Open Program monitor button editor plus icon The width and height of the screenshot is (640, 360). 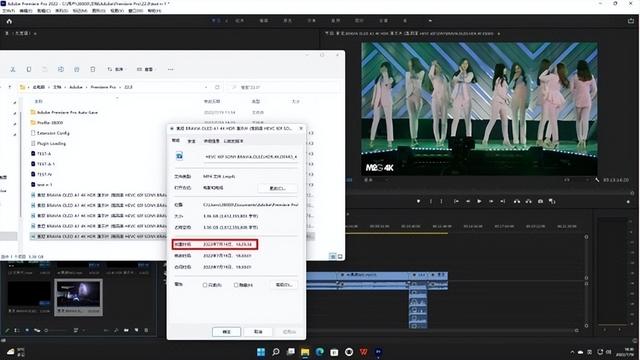coord(628,202)
